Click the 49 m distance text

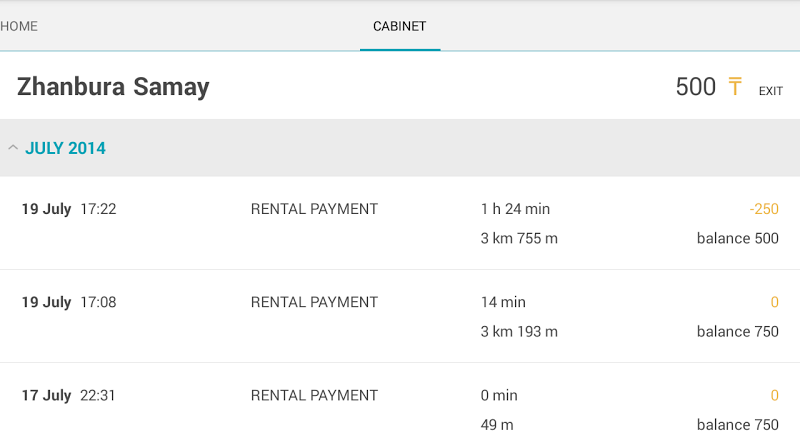pyautogui.click(x=497, y=424)
